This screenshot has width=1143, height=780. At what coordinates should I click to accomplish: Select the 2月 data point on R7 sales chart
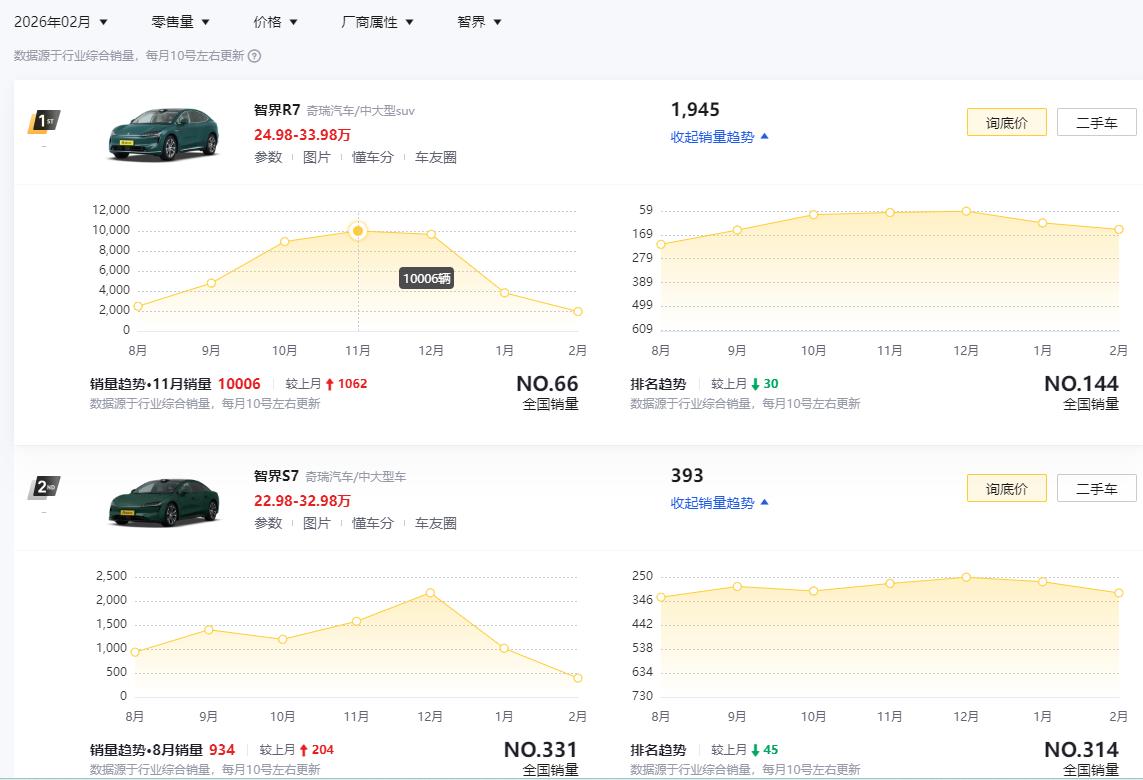578,311
